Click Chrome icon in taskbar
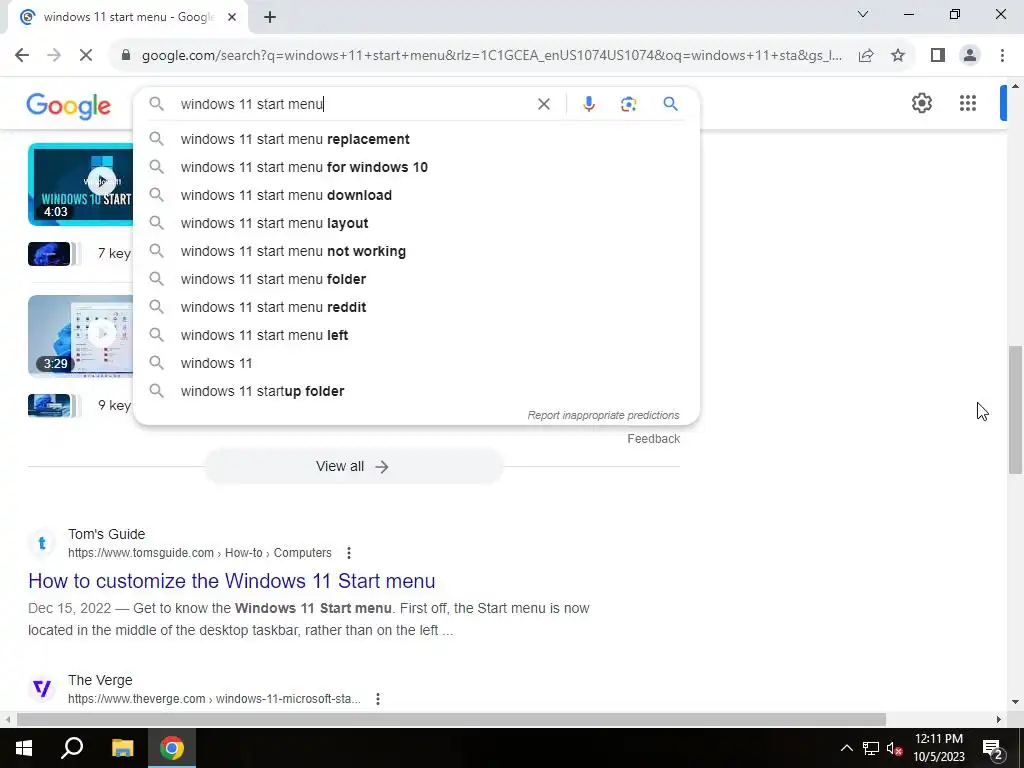The image size is (1024, 768). coord(172,748)
